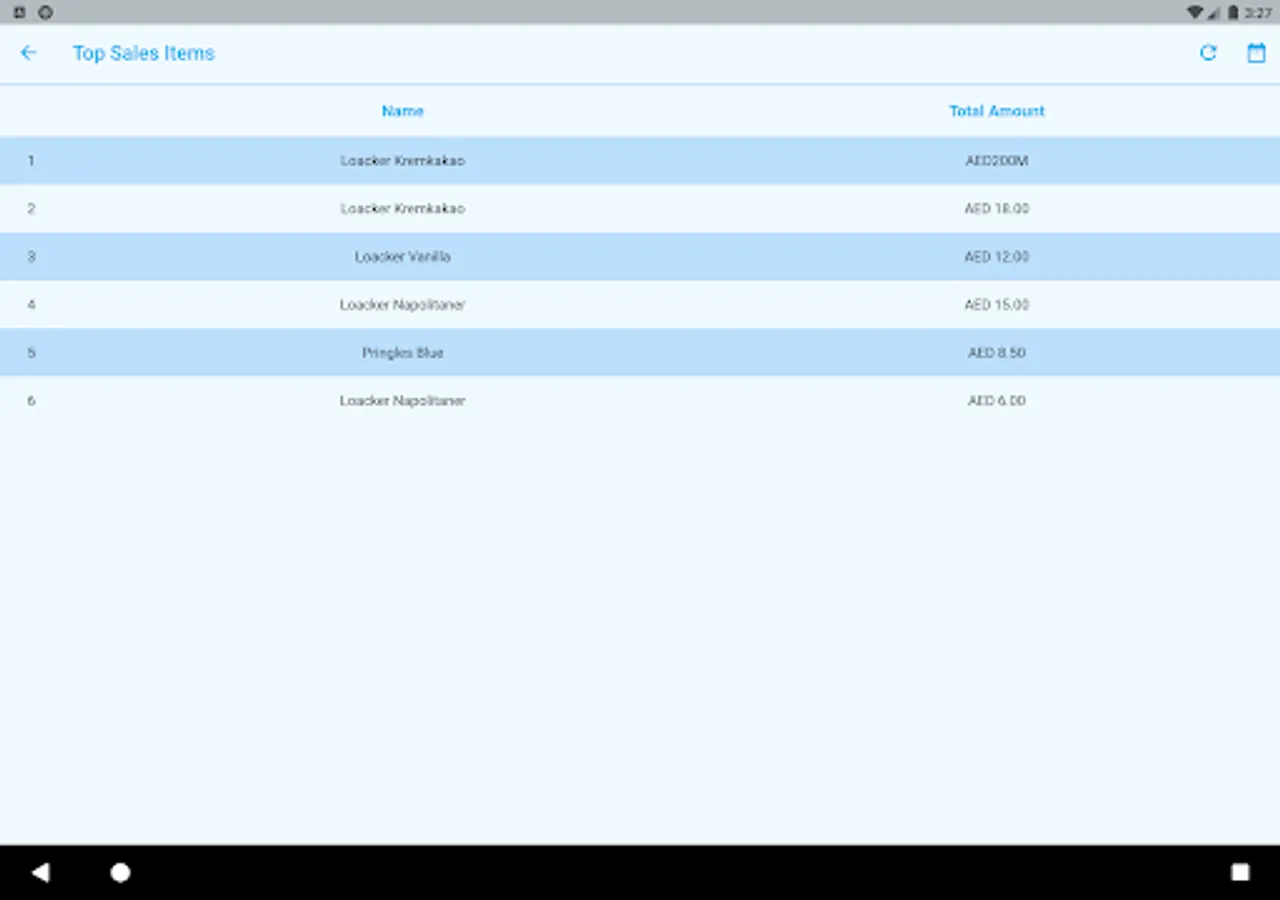Click the 'AED 6.00' amount

coord(997,400)
